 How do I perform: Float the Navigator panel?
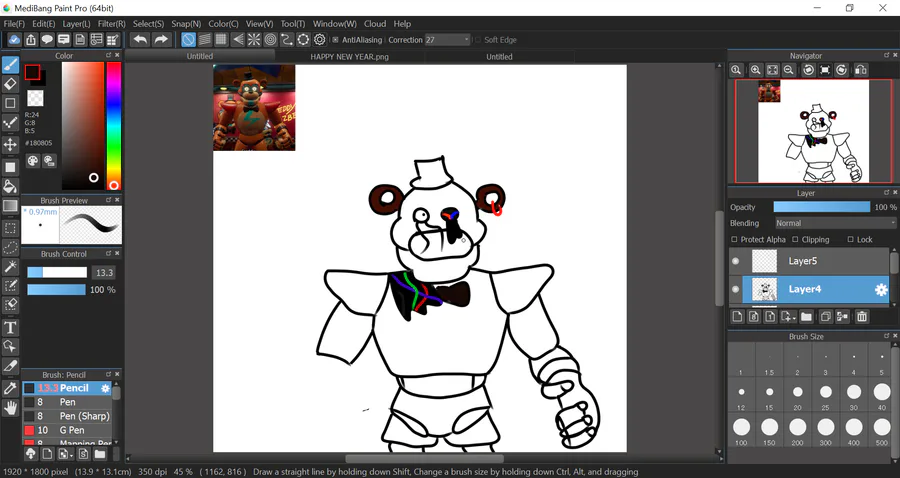(x=887, y=55)
